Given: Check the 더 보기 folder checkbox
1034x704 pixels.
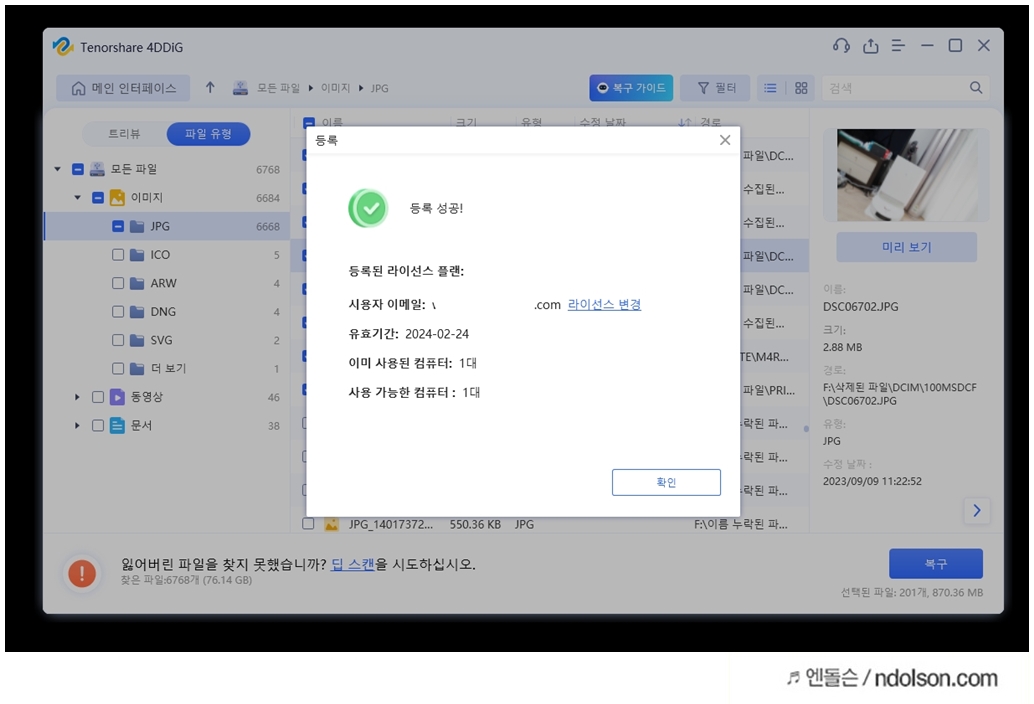Looking at the screenshot, I should [x=118, y=368].
